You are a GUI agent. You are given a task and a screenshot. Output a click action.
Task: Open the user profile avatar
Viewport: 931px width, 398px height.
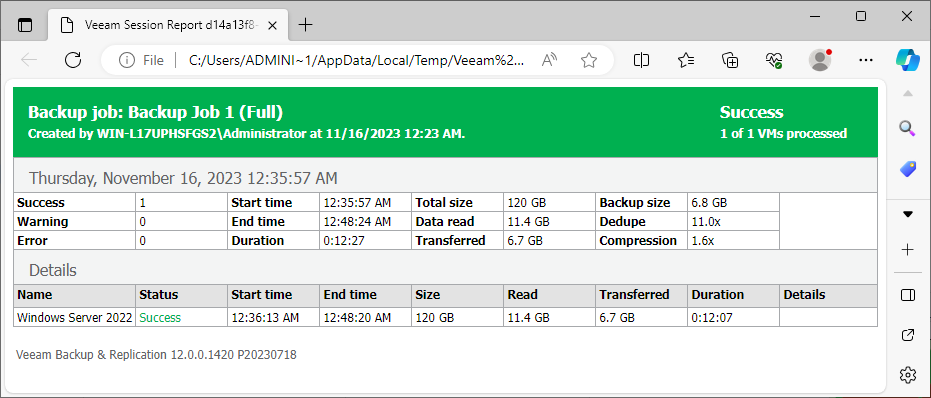point(819,59)
